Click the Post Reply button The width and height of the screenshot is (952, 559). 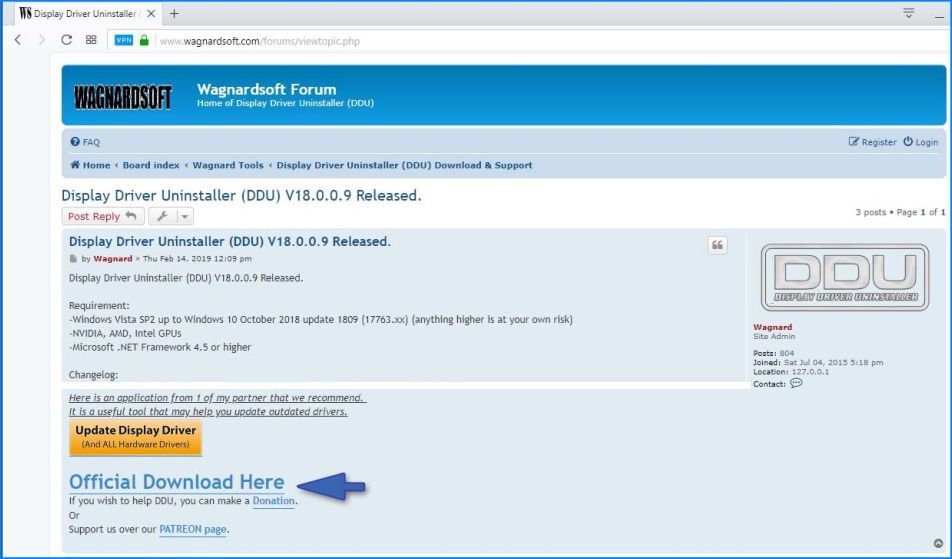click(x=102, y=216)
